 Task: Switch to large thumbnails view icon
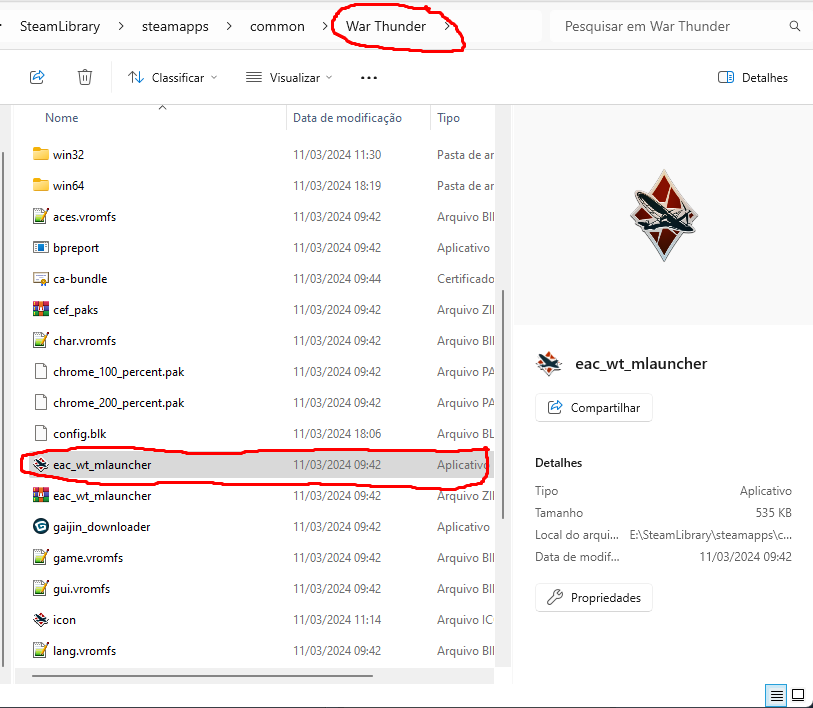click(798, 695)
